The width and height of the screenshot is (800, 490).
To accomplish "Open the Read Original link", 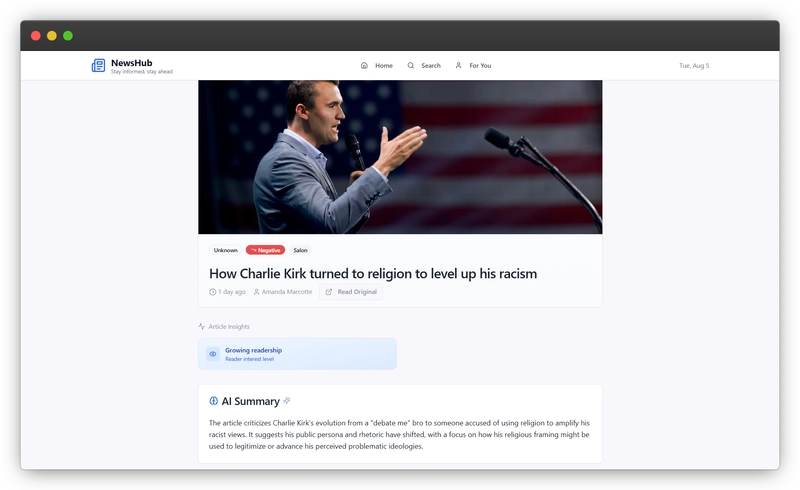I will coord(351,292).
